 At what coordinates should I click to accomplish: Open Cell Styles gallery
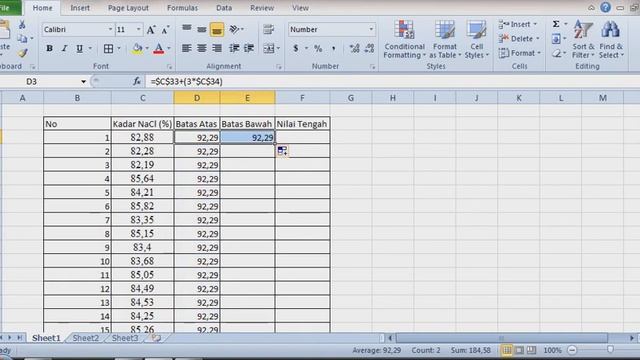(476, 40)
